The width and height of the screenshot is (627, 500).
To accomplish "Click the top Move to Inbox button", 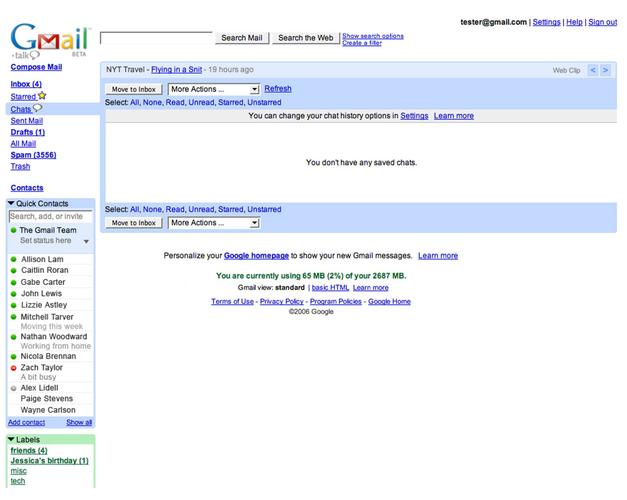I will click(133, 89).
